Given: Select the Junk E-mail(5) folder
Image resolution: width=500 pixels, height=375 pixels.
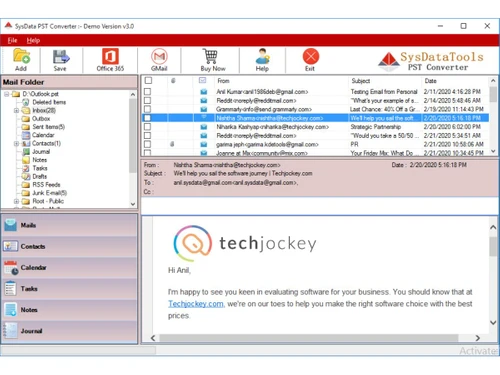Looking at the screenshot, I should point(49,193).
